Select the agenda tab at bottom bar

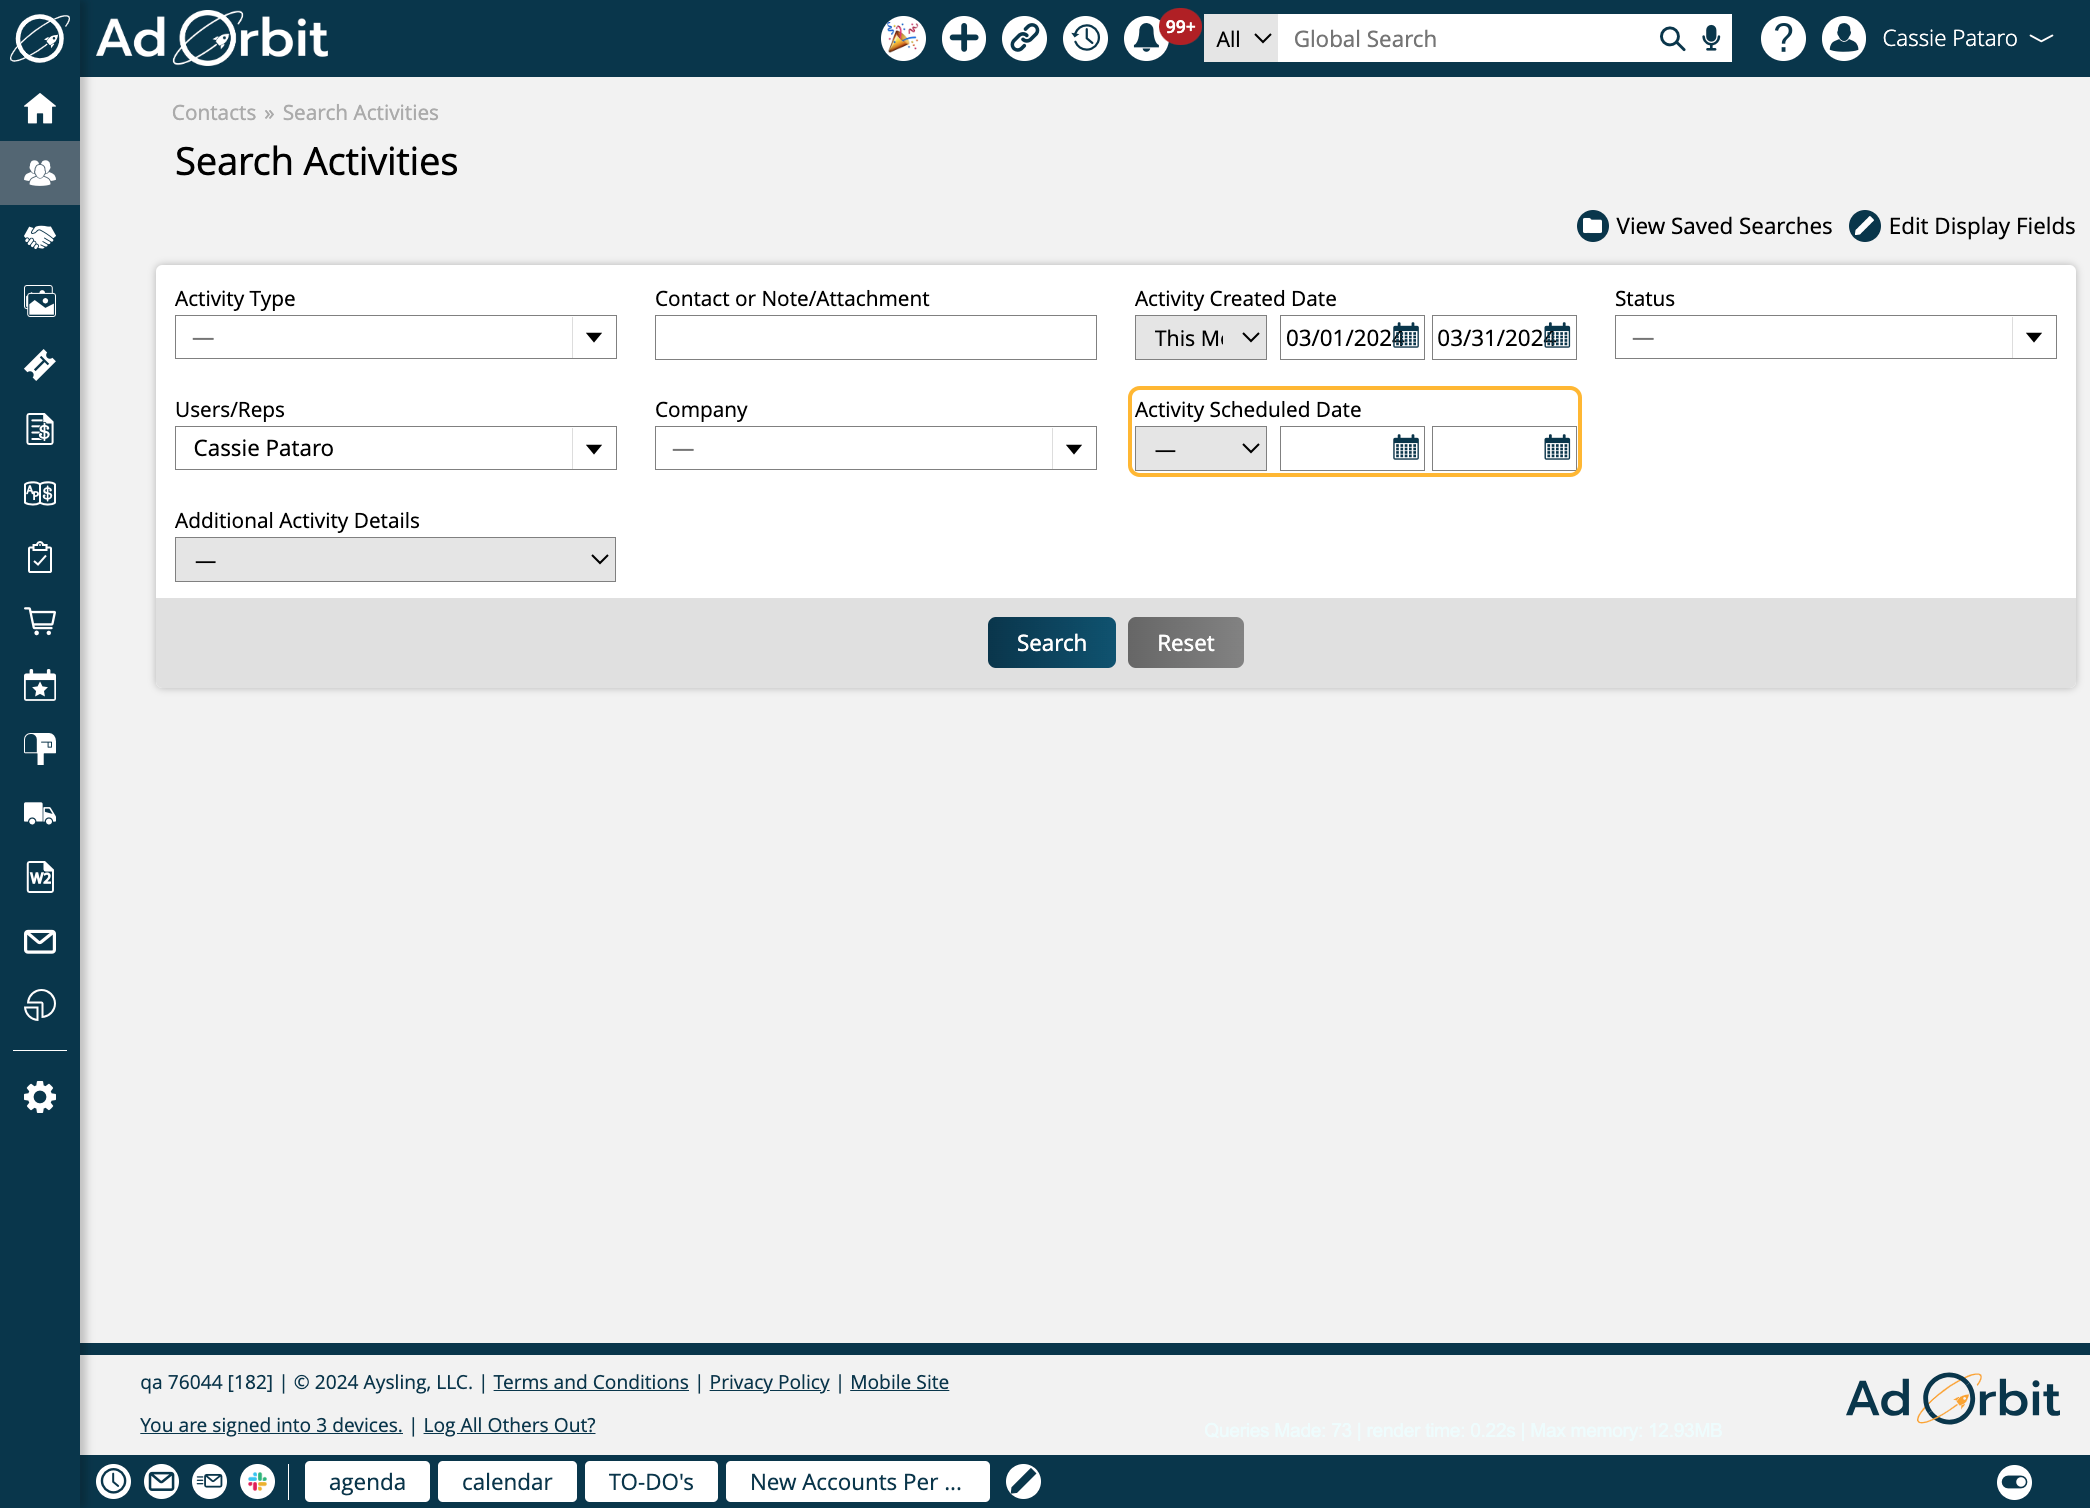(x=365, y=1482)
